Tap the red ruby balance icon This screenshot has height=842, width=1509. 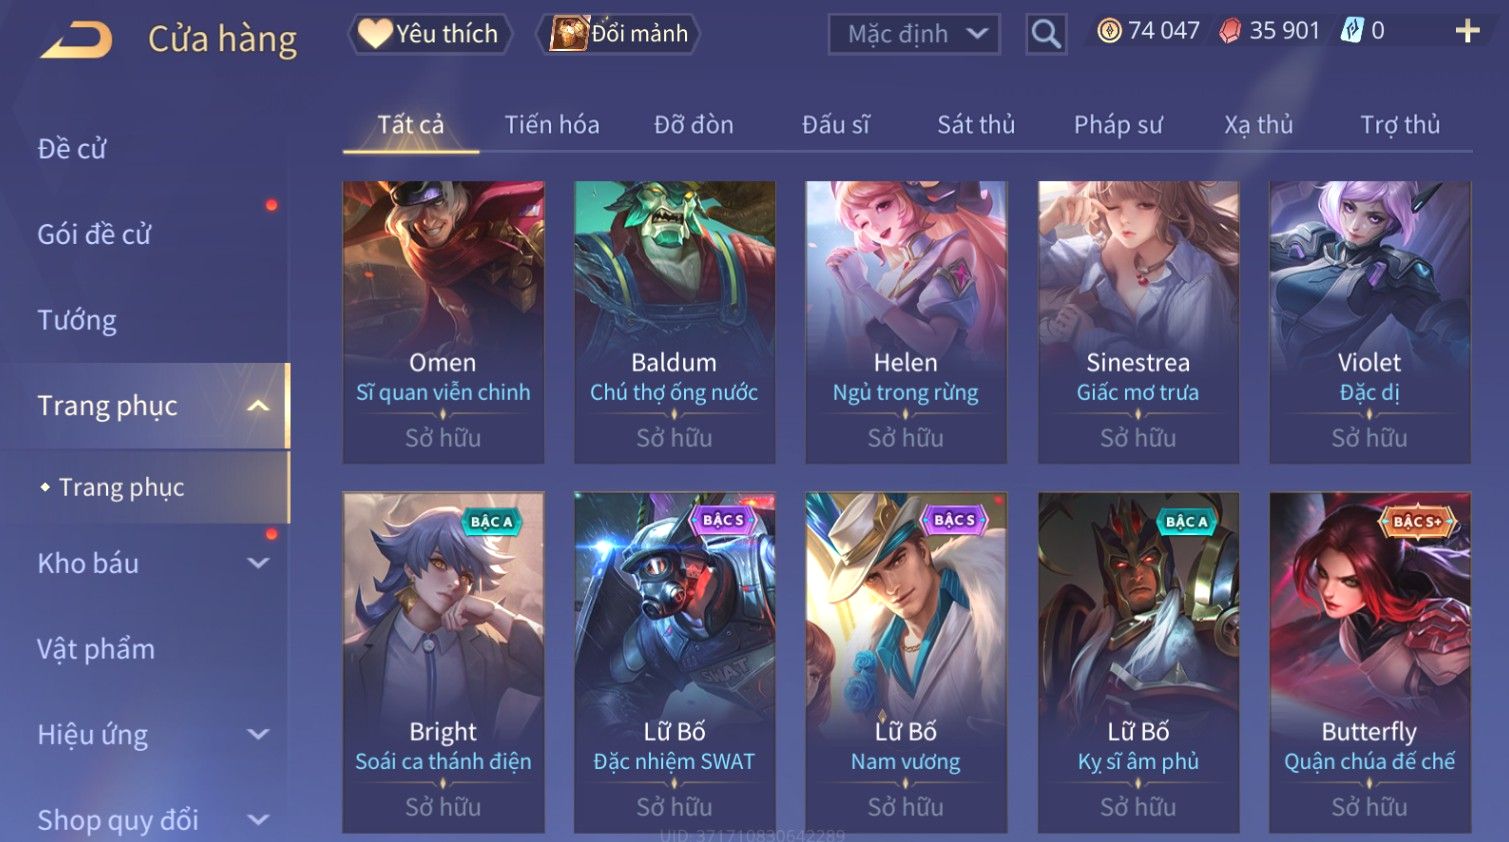click(x=1229, y=31)
